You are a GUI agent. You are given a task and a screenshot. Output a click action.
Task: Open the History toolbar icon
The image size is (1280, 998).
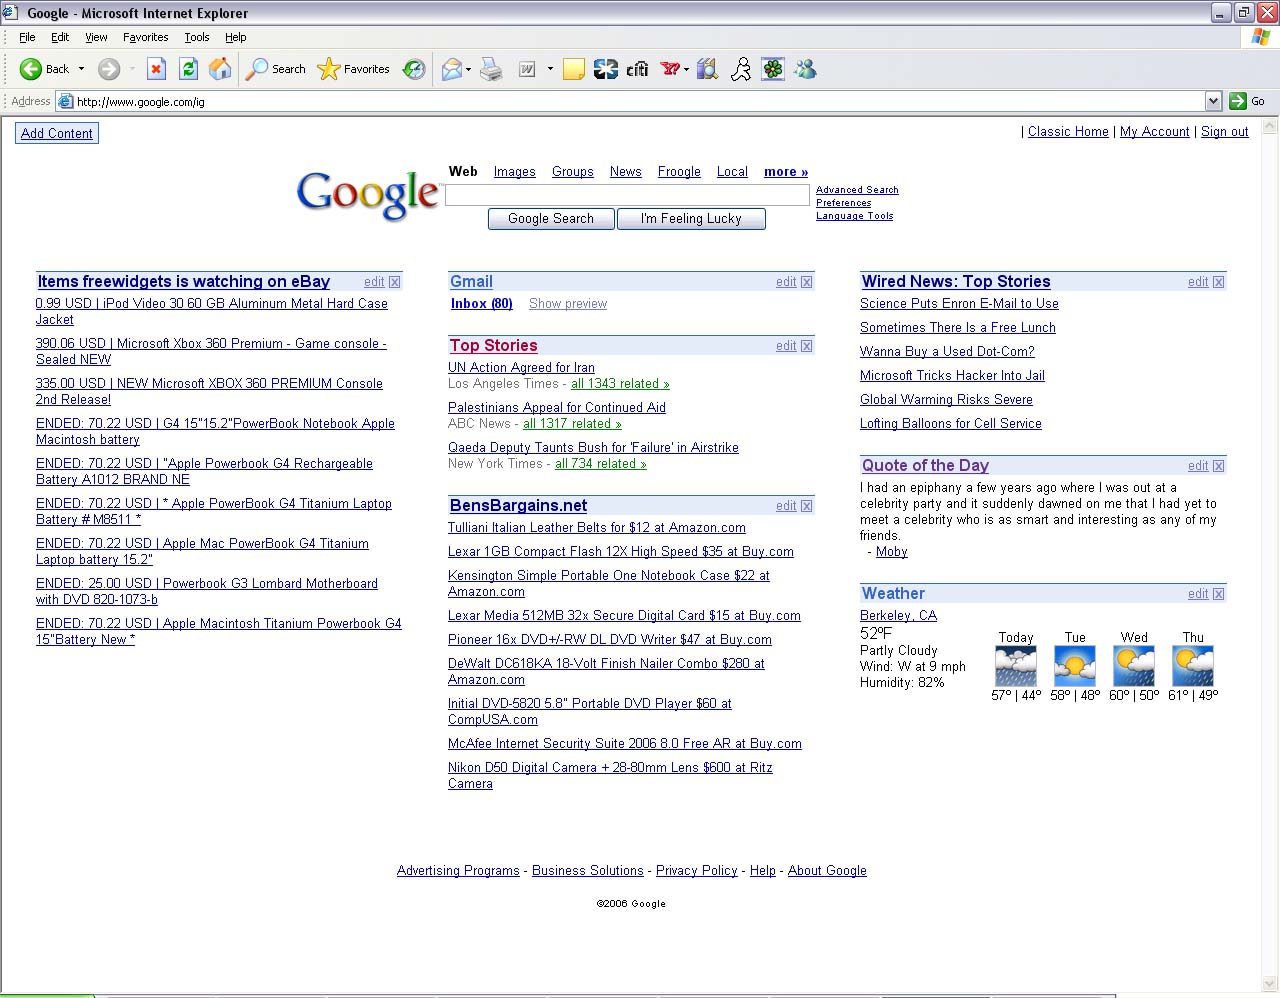point(414,69)
